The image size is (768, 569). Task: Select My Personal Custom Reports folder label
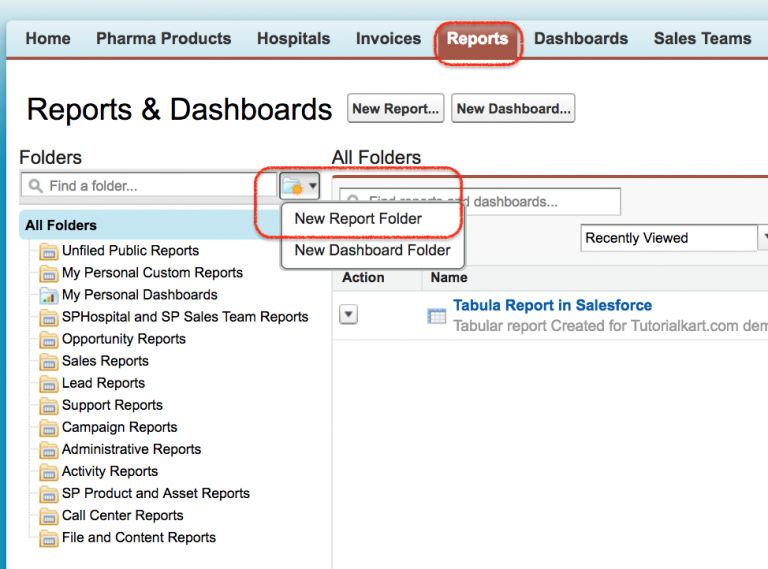tap(152, 273)
